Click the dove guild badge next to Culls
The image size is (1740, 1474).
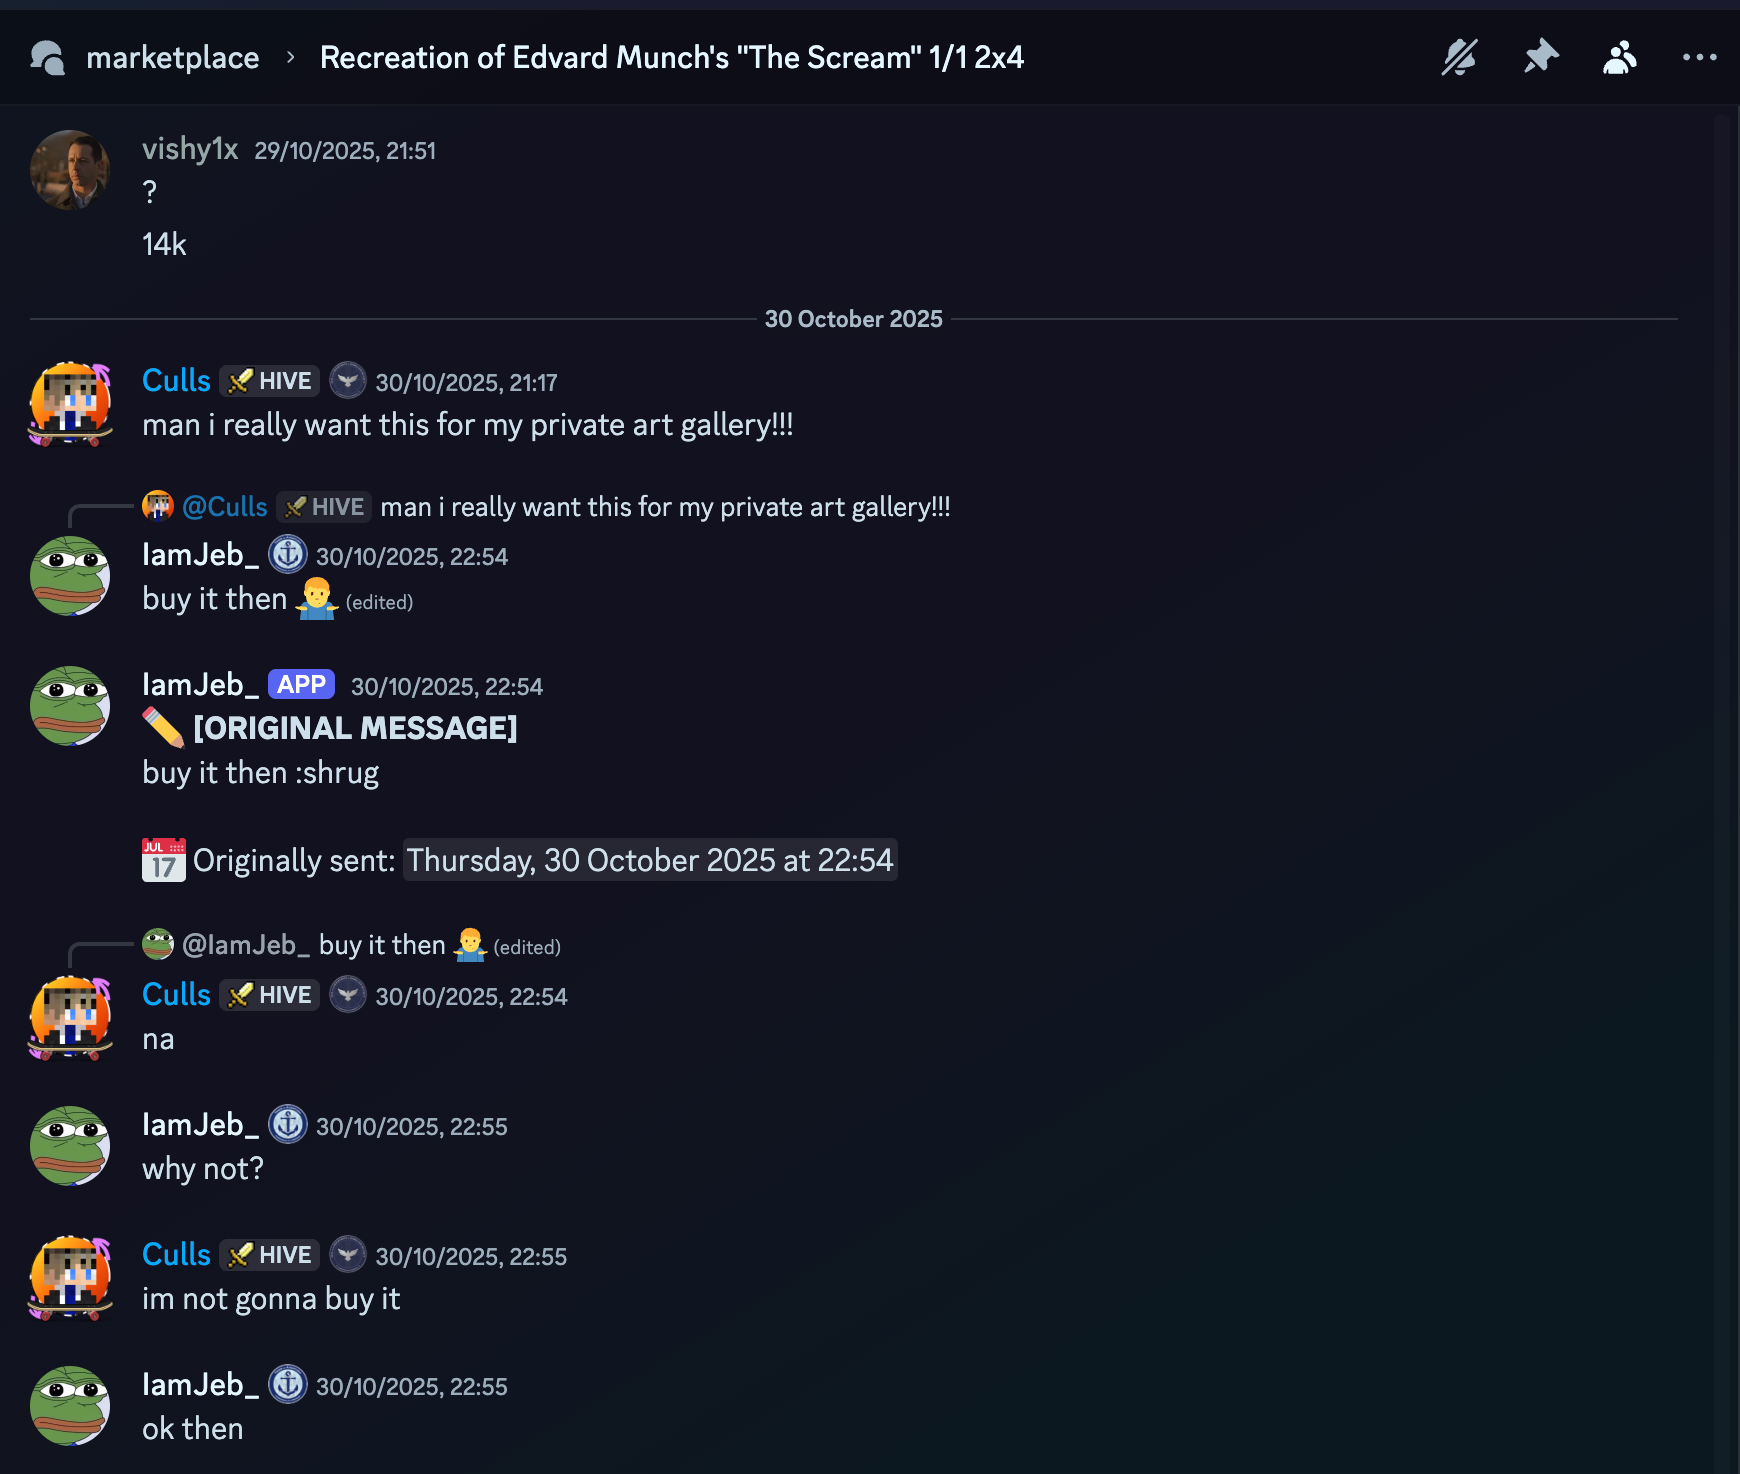[x=347, y=381]
